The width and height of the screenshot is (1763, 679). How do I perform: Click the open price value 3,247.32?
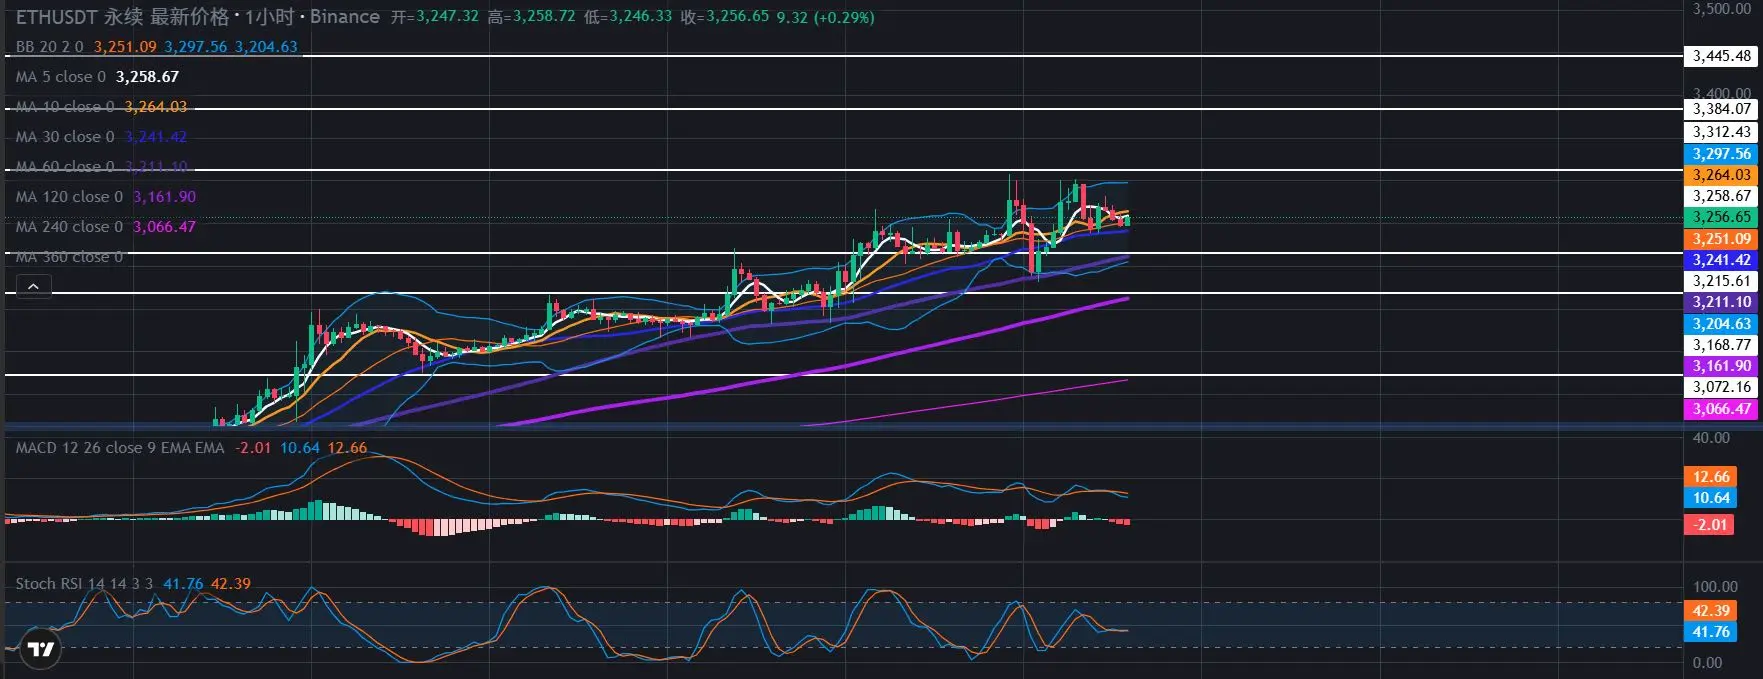tap(447, 17)
